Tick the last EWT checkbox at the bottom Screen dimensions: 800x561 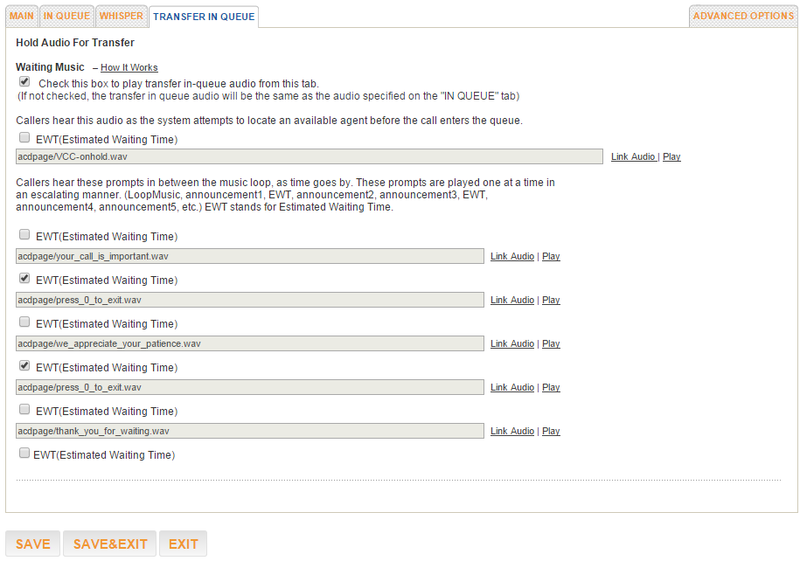(24, 453)
